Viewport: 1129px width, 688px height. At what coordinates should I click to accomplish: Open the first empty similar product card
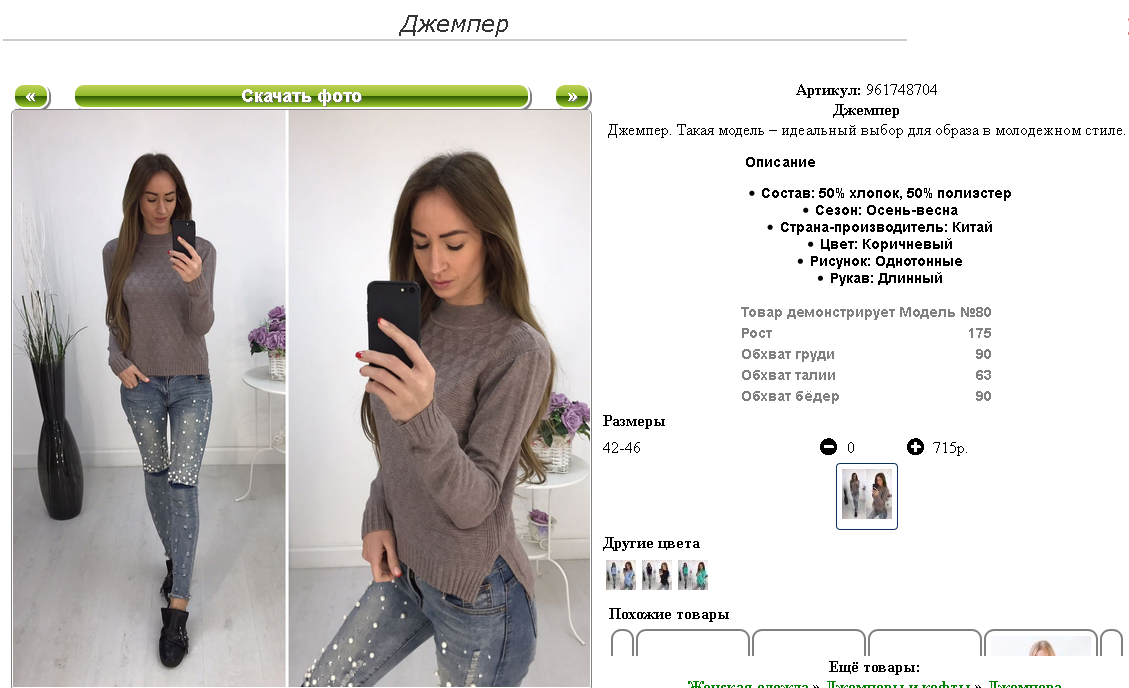(x=693, y=643)
